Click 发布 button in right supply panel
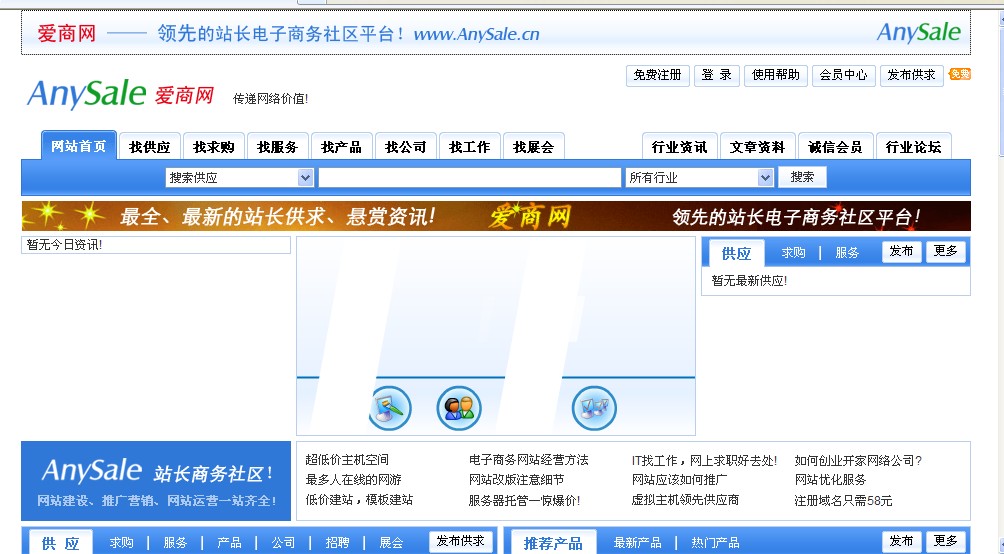Viewport: 1004px width, 554px height. coord(902,251)
